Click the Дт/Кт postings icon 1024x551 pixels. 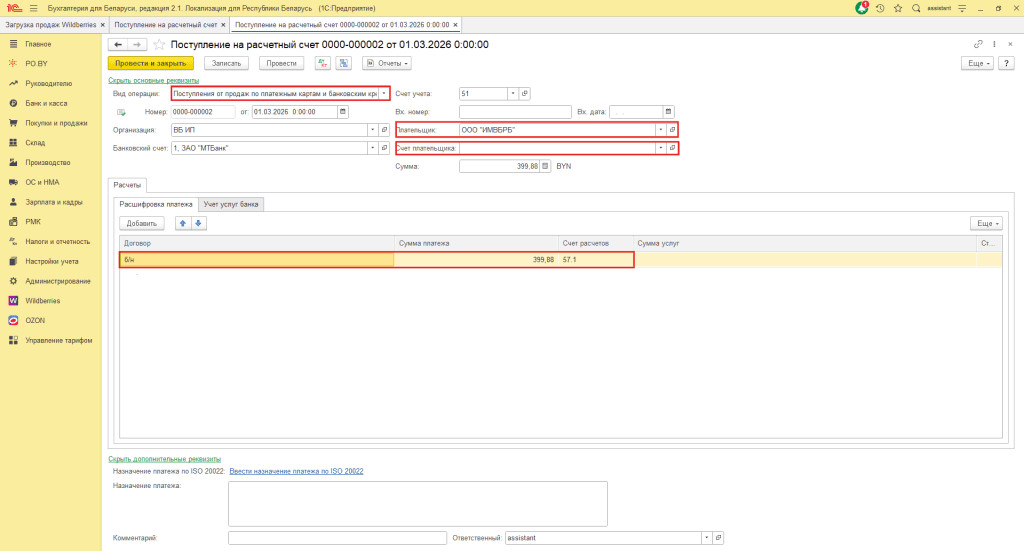tap(322, 63)
